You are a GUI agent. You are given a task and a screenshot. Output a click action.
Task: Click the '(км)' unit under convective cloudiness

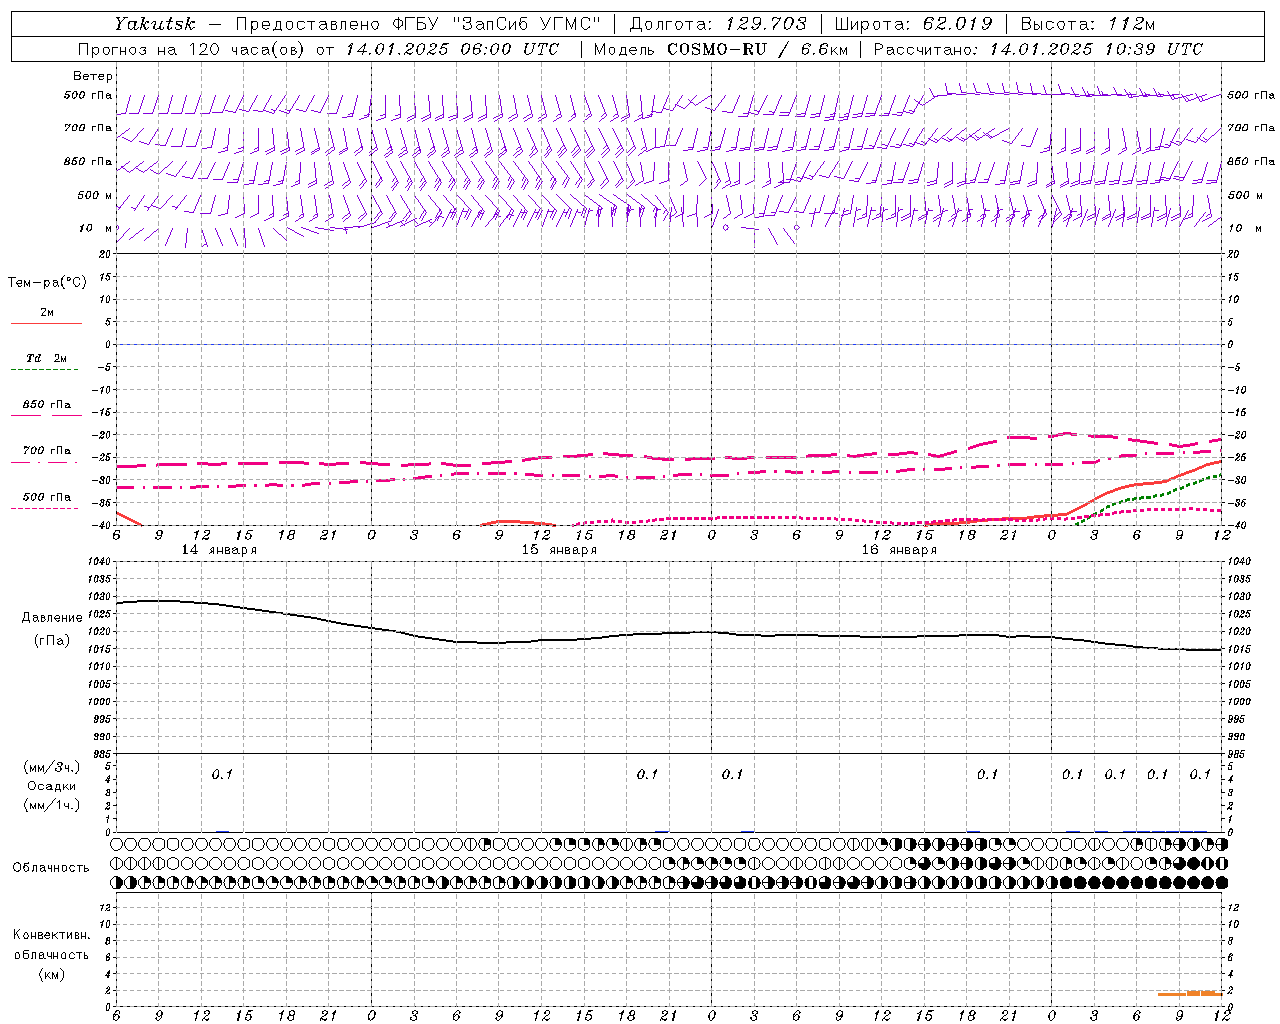[51, 974]
